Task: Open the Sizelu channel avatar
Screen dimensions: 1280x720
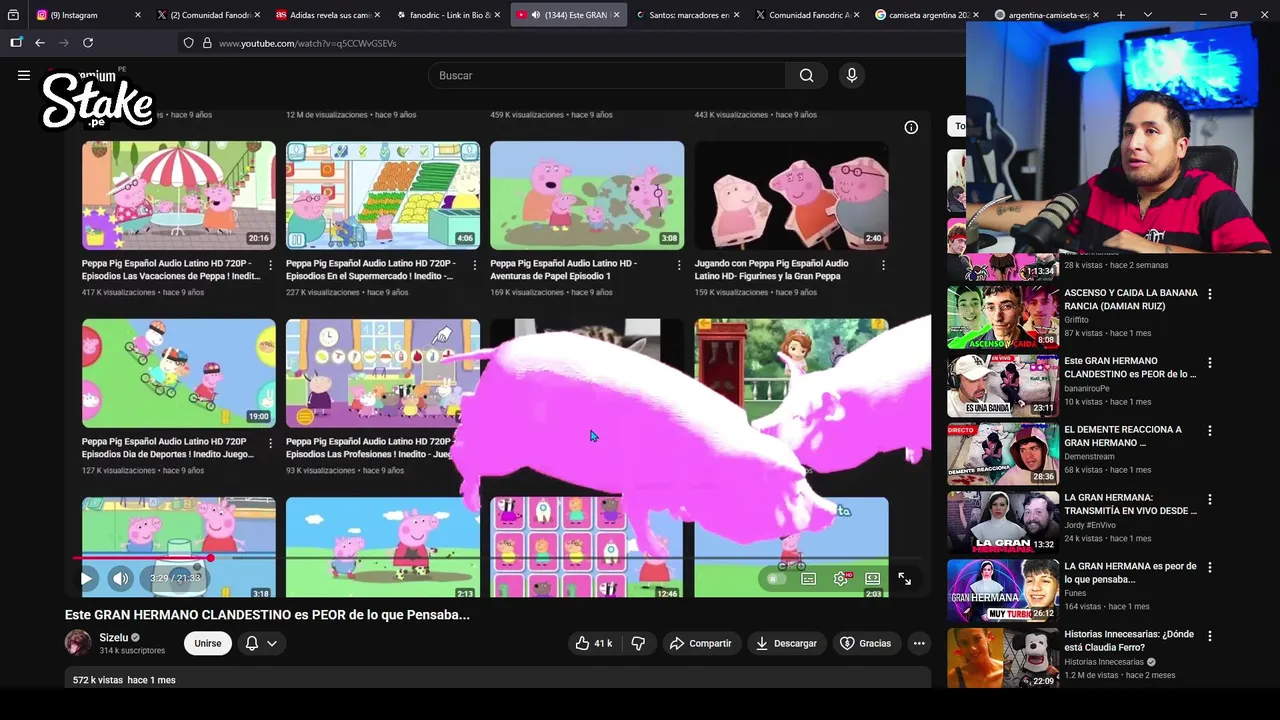Action: pos(78,643)
